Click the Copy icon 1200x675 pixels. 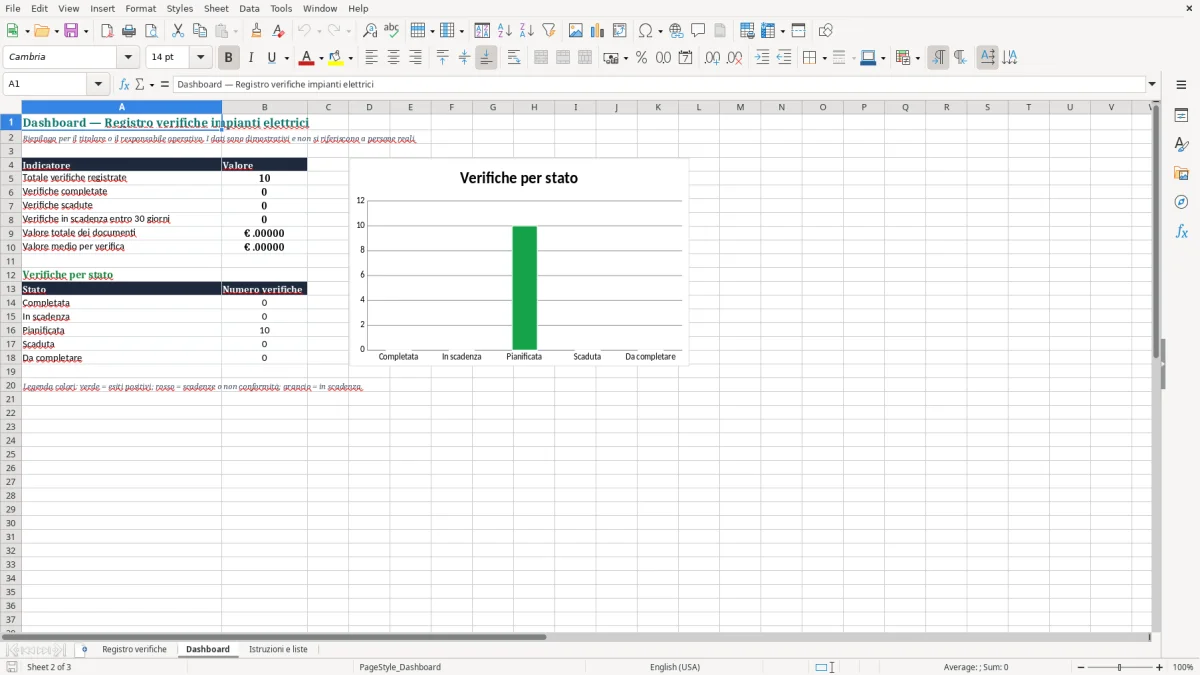pyautogui.click(x=200, y=31)
